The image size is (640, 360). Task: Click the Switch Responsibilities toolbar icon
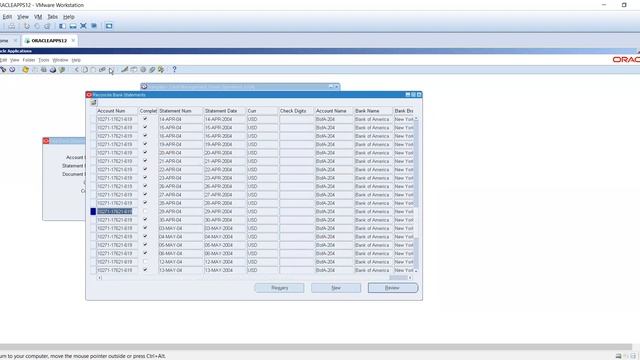pyautogui.click(x=44, y=70)
